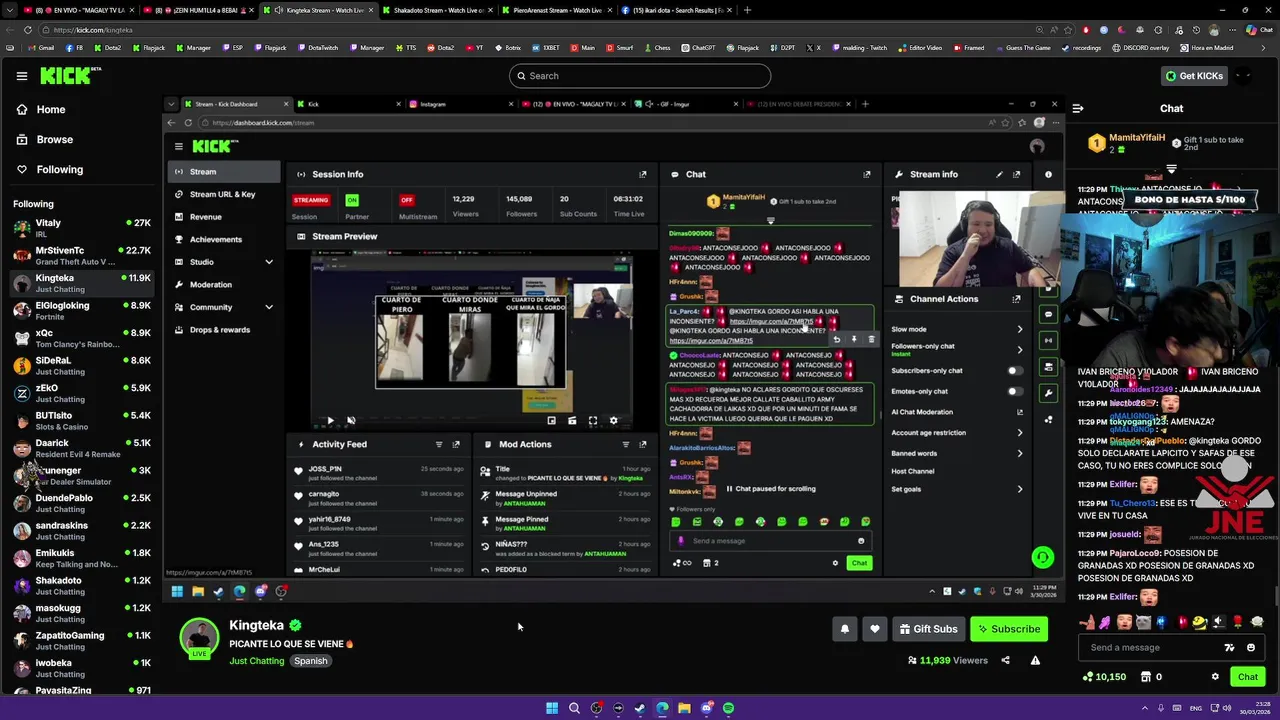The image size is (1280, 720).
Task: Click the Get KICKs button
Action: pyautogui.click(x=1193, y=76)
